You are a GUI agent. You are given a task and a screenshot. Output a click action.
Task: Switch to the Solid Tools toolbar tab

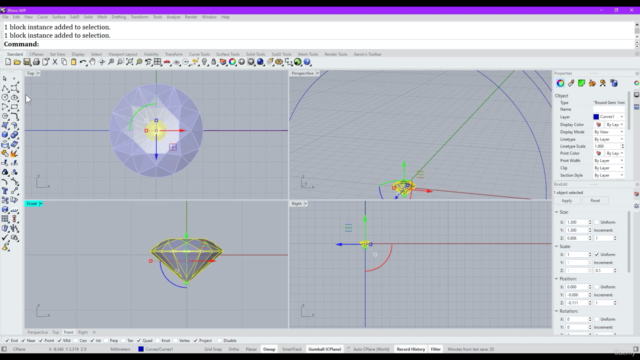point(256,54)
